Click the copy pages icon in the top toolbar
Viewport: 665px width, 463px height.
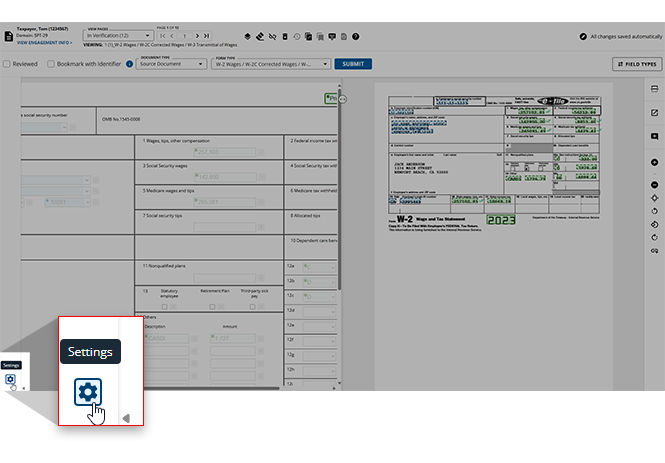click(x=308, y=36)
